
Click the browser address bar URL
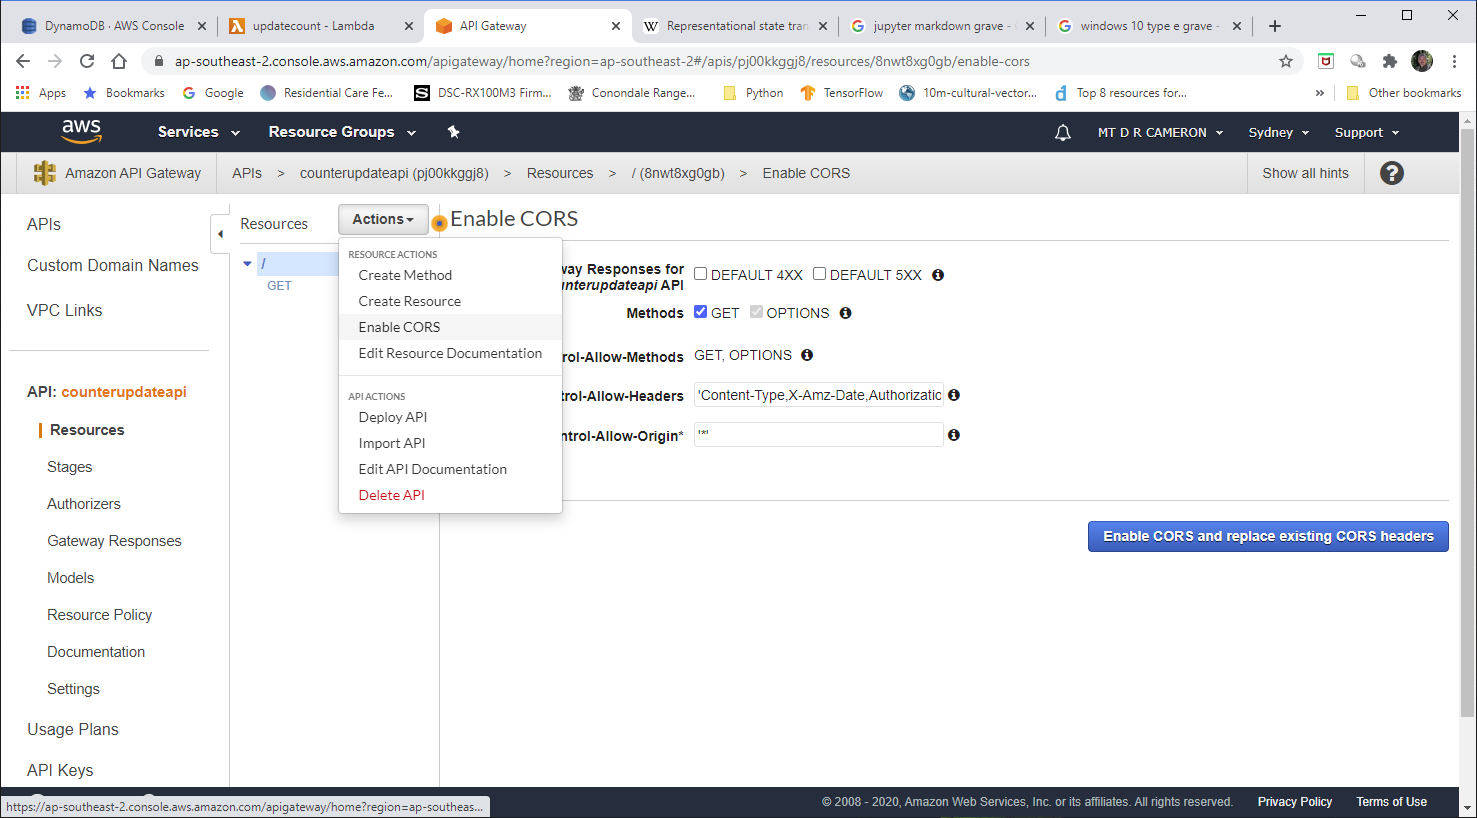point(602,61)
